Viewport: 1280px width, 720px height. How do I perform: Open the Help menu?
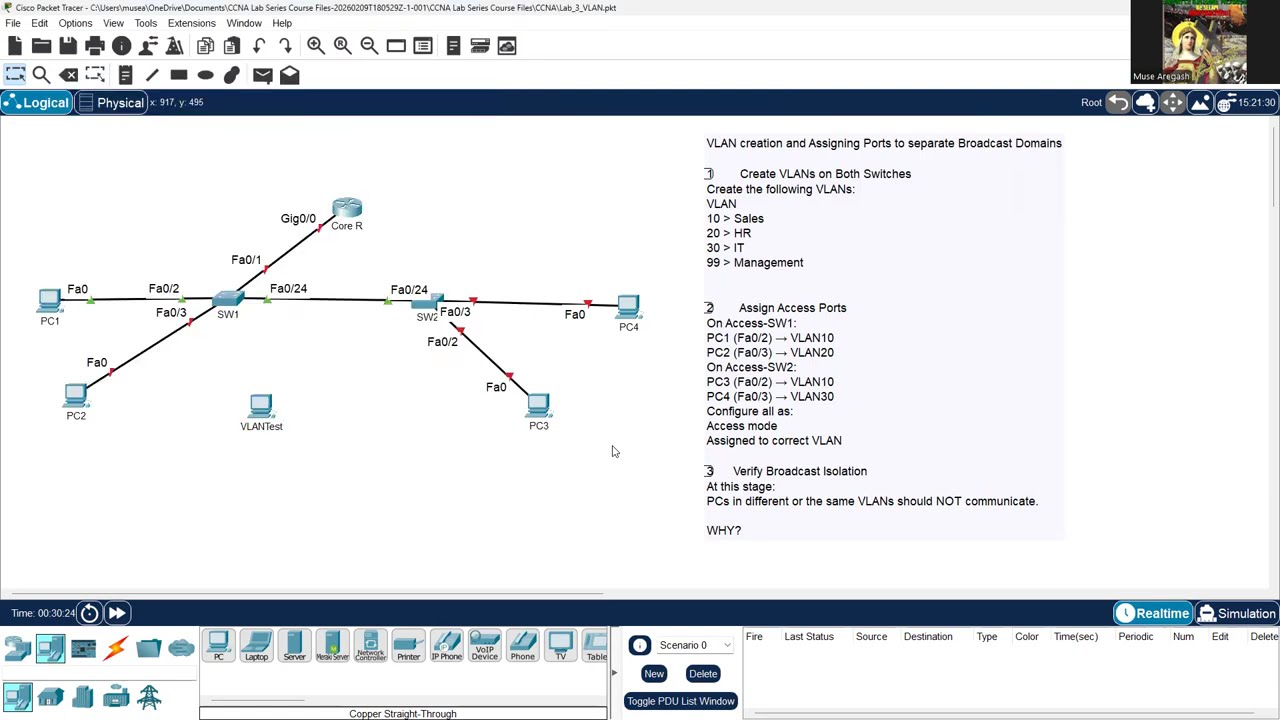pos(282,23)
